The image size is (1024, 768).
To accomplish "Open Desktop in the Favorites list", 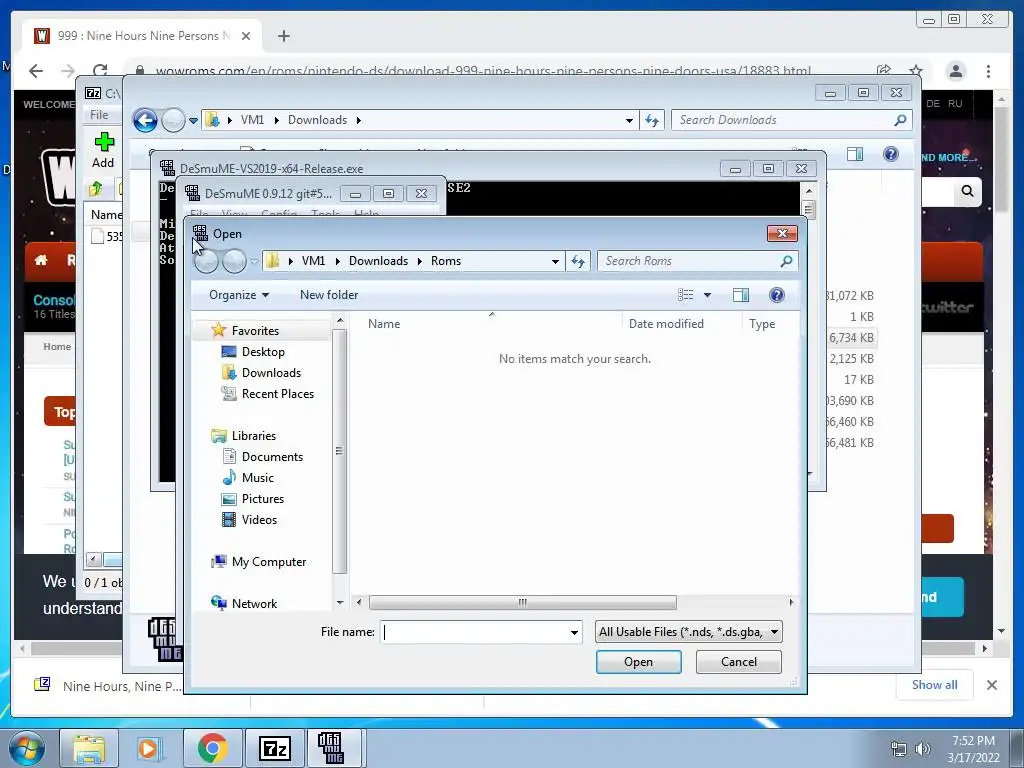I will coord(263,351).
